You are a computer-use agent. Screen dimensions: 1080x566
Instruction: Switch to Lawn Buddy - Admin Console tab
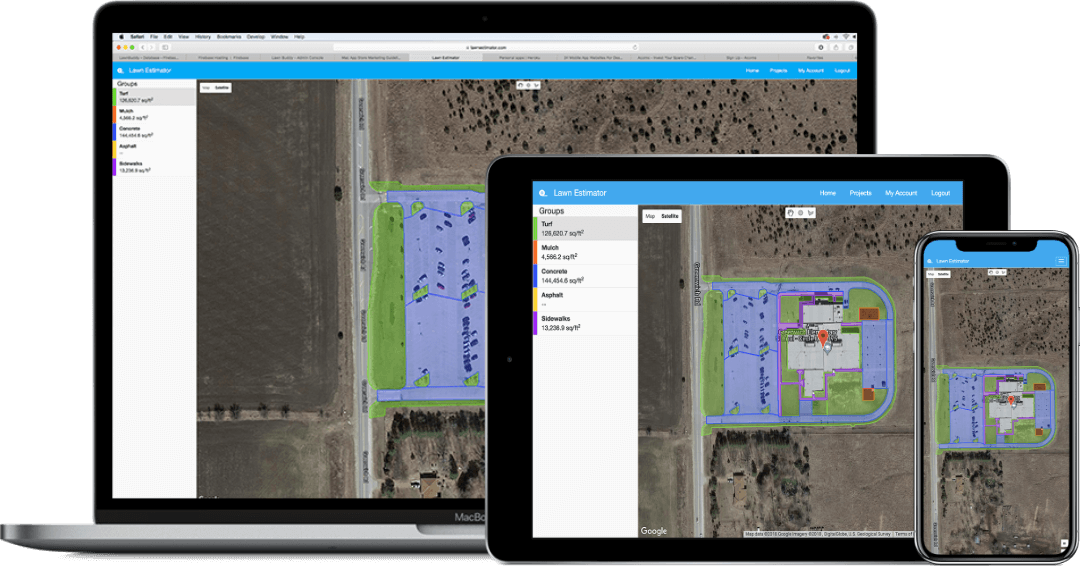(x=297, y=58)
